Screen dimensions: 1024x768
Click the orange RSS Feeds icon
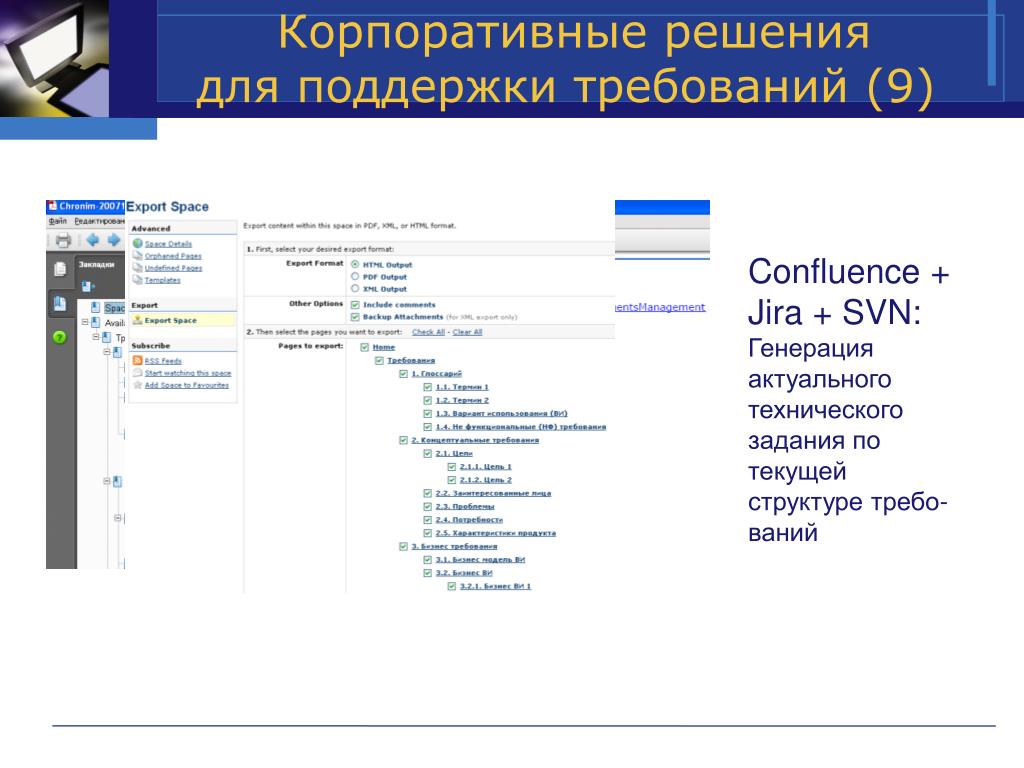coord(138,360)
